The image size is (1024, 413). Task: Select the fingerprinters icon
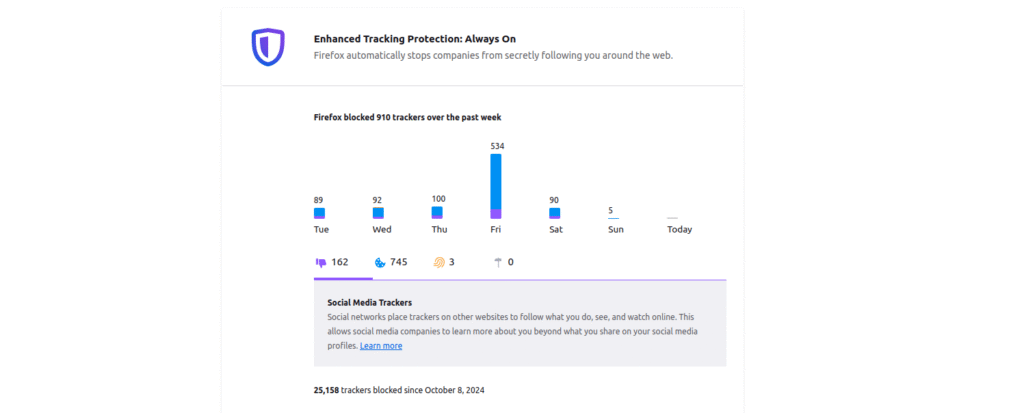coord(439,262)
